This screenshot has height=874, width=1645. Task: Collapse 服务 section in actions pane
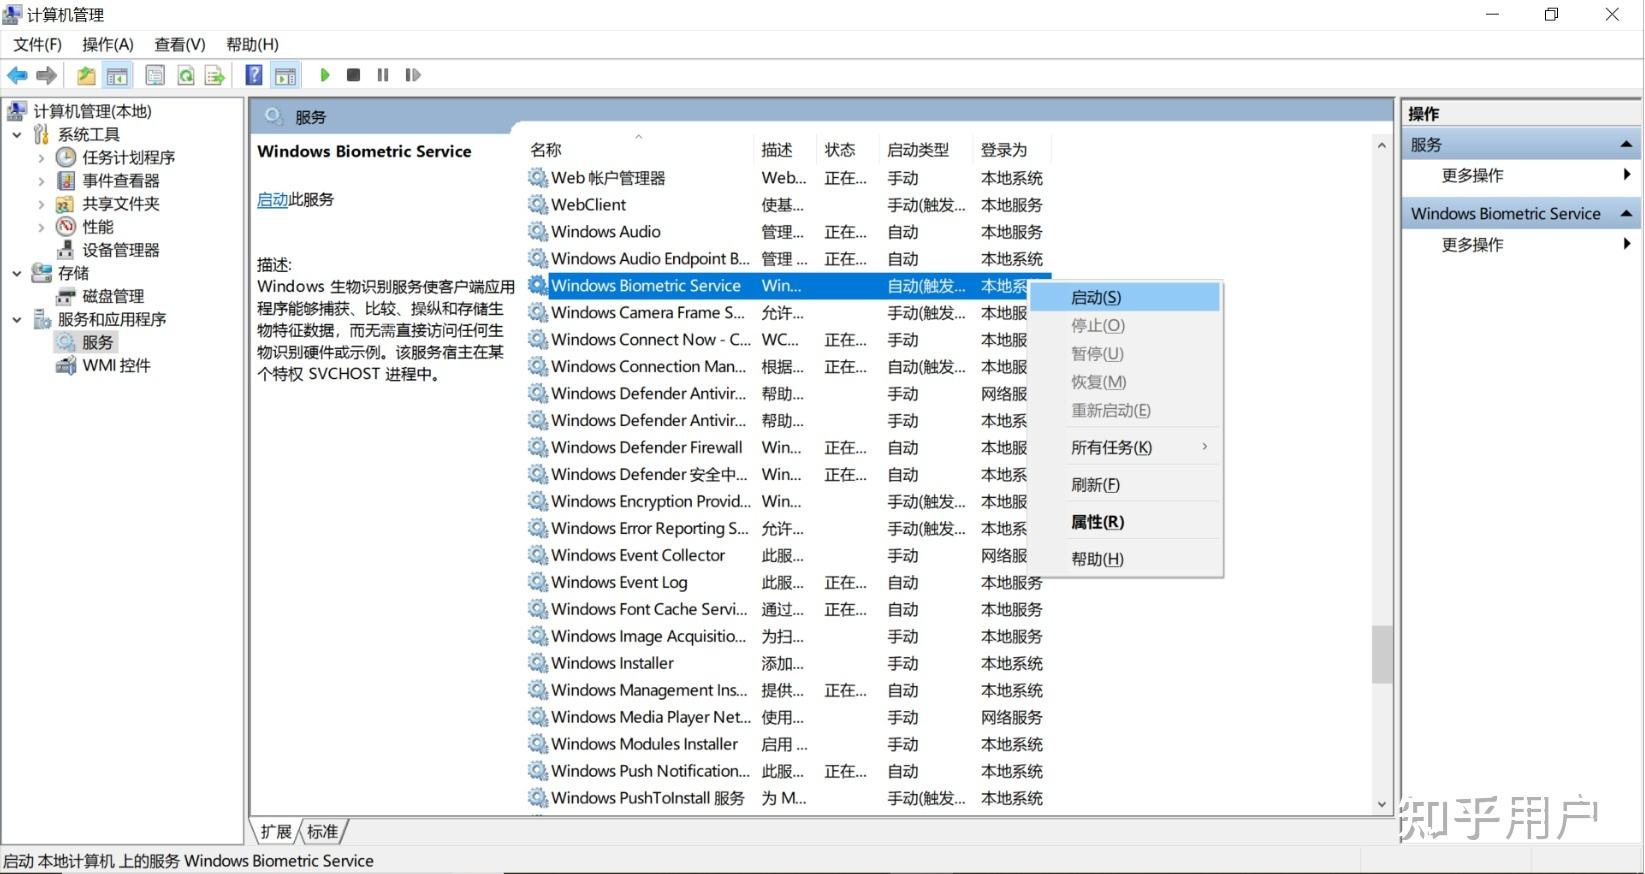pyautogui.click(x=1626, y=145)
